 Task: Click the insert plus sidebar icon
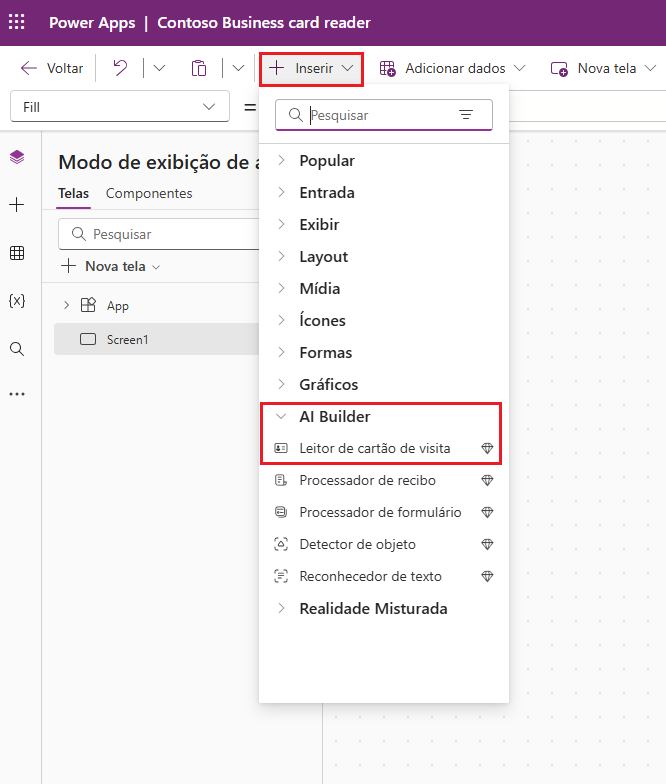[x=17, y=204]
